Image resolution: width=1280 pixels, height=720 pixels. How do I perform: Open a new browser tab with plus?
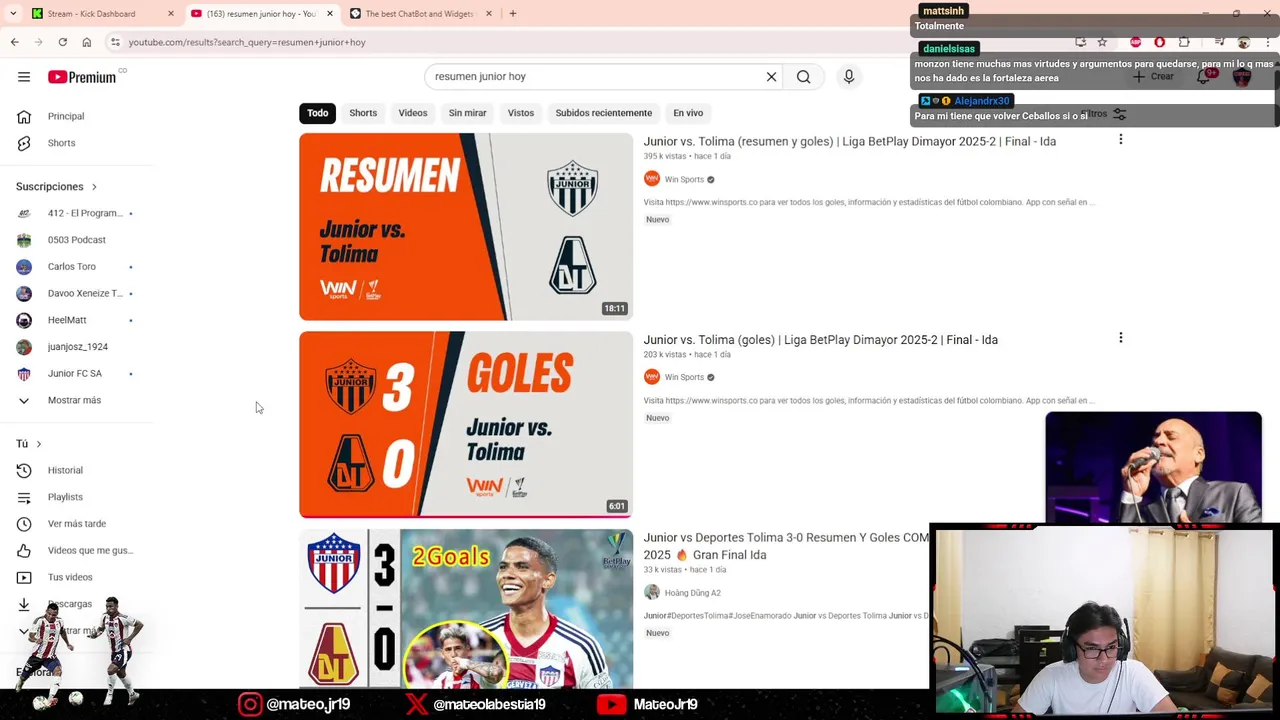pos(512,14)
